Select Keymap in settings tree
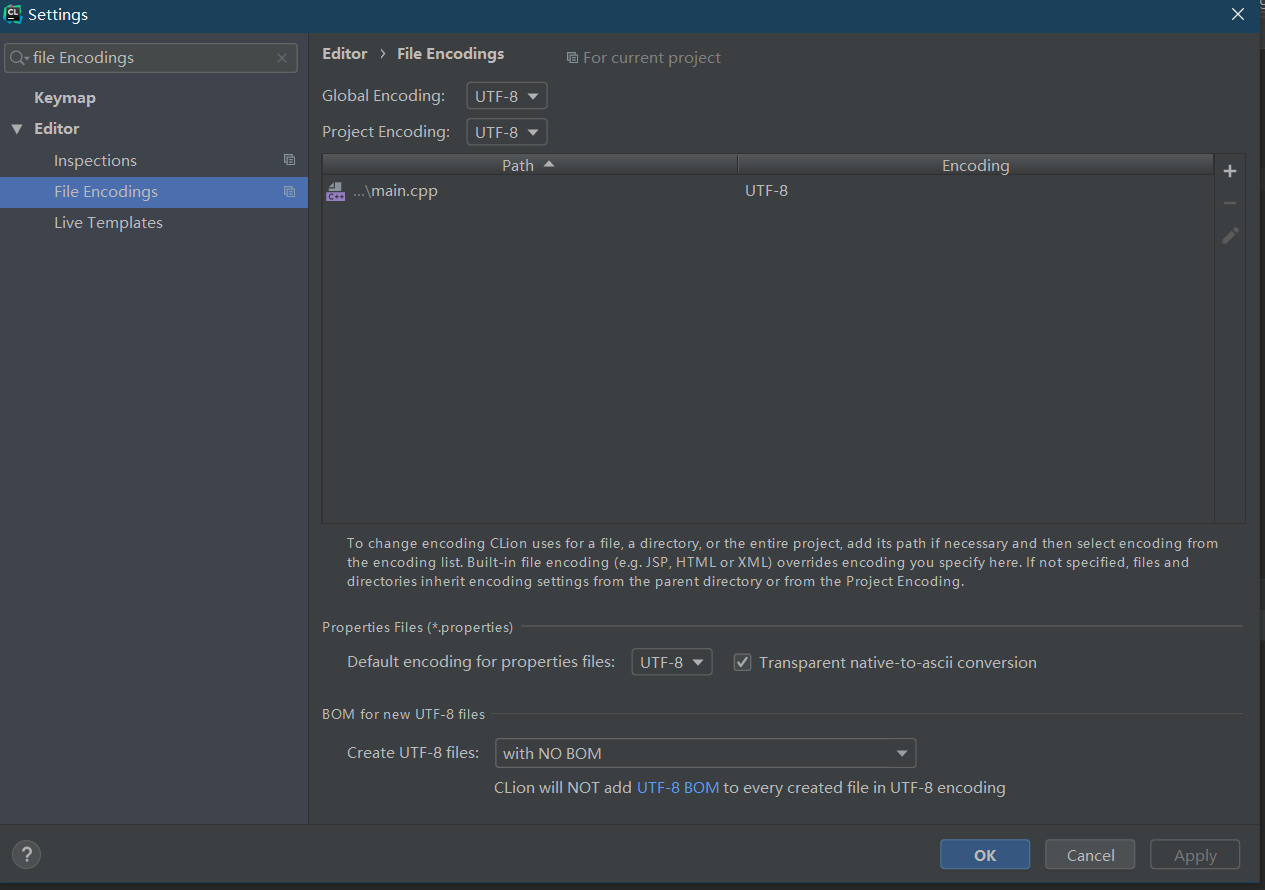Image resolution: width=1265 pixels, height=890 pixels. [65, 98]
